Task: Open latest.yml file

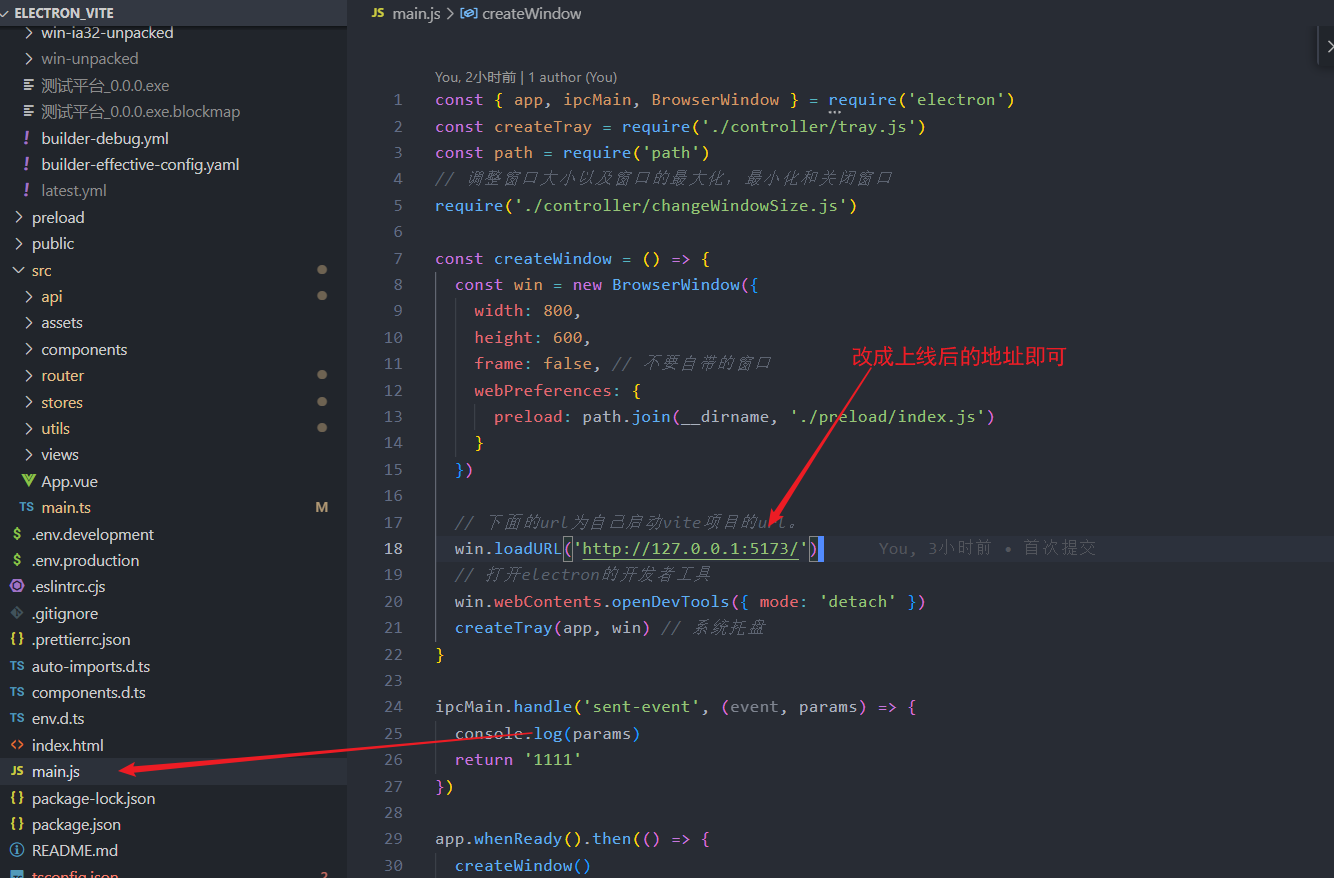Action: click(74, 191)
